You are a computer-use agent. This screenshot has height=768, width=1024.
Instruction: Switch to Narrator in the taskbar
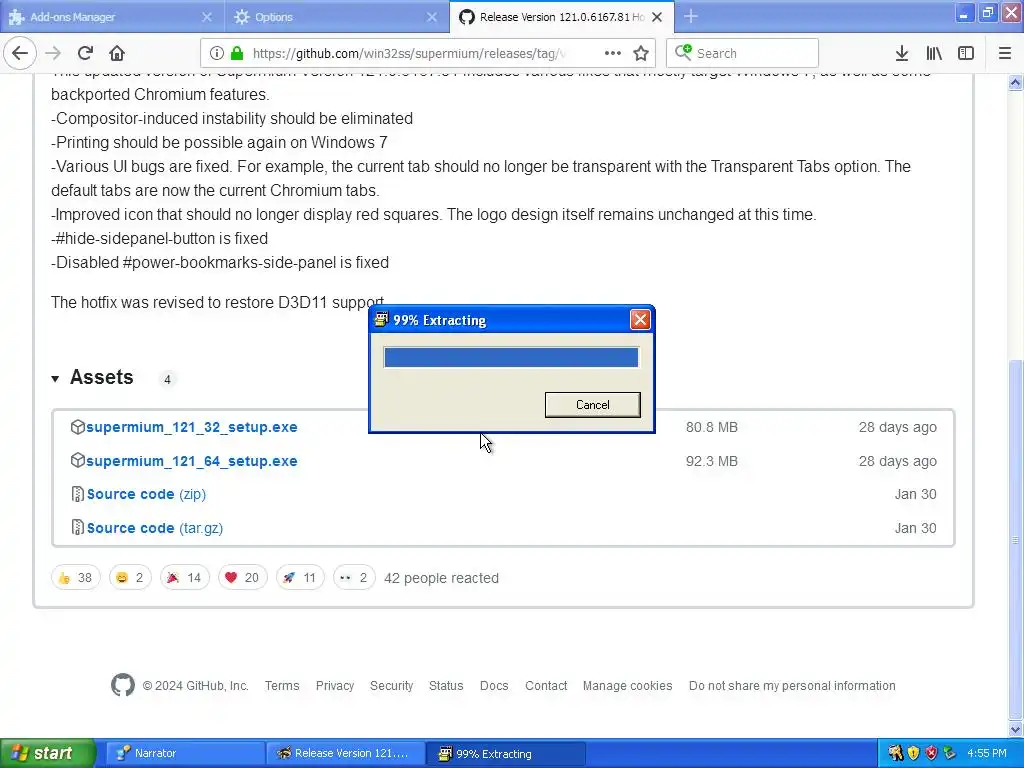185,753
